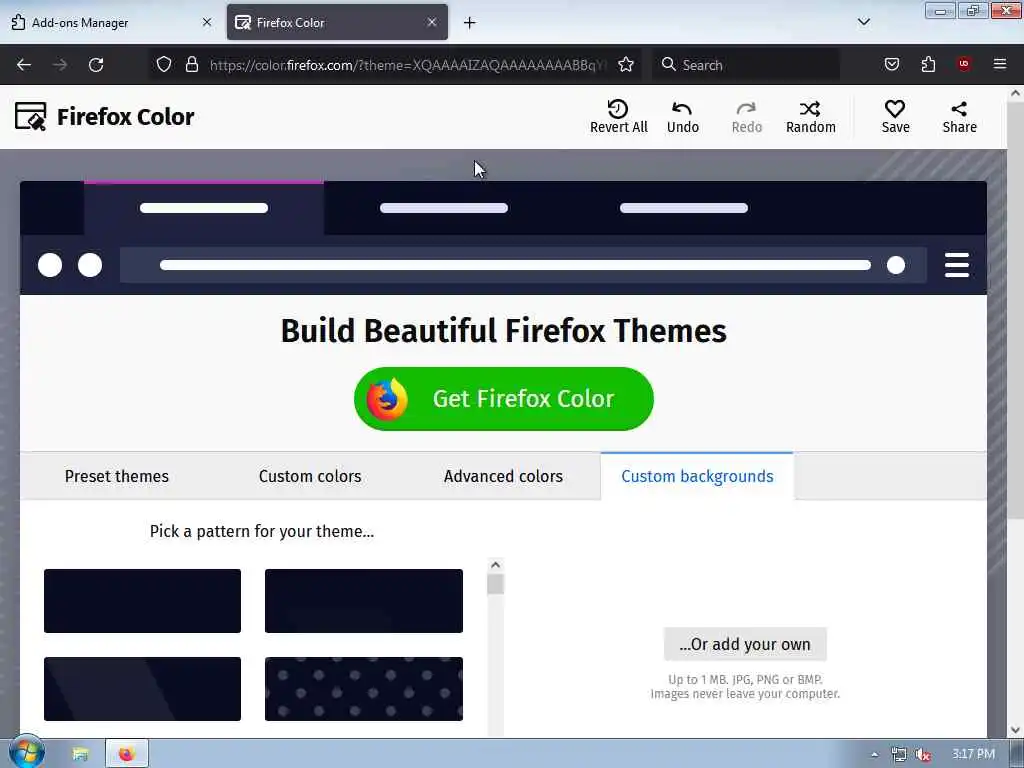Open a new tab with plus
1024x768 pixels.
click(x=470, y=23)
